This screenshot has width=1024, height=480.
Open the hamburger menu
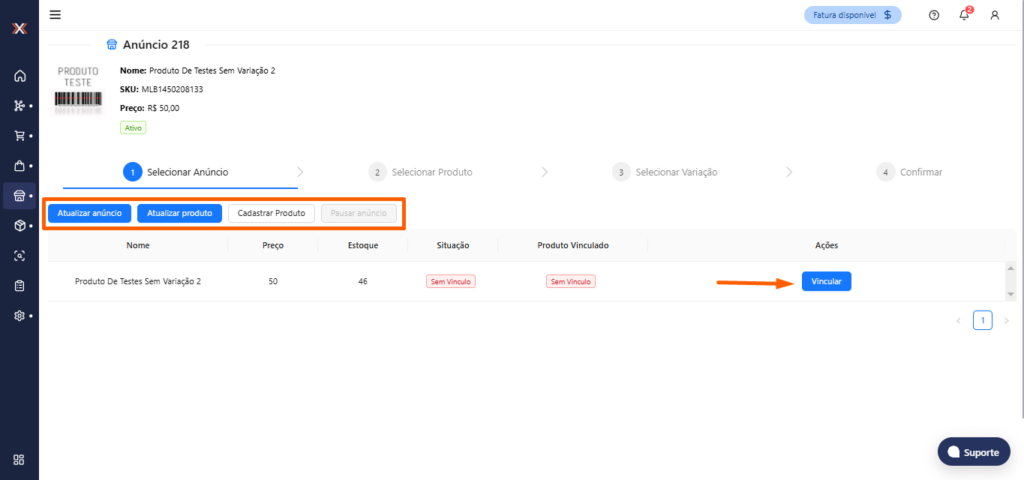(x=55, y=15)
